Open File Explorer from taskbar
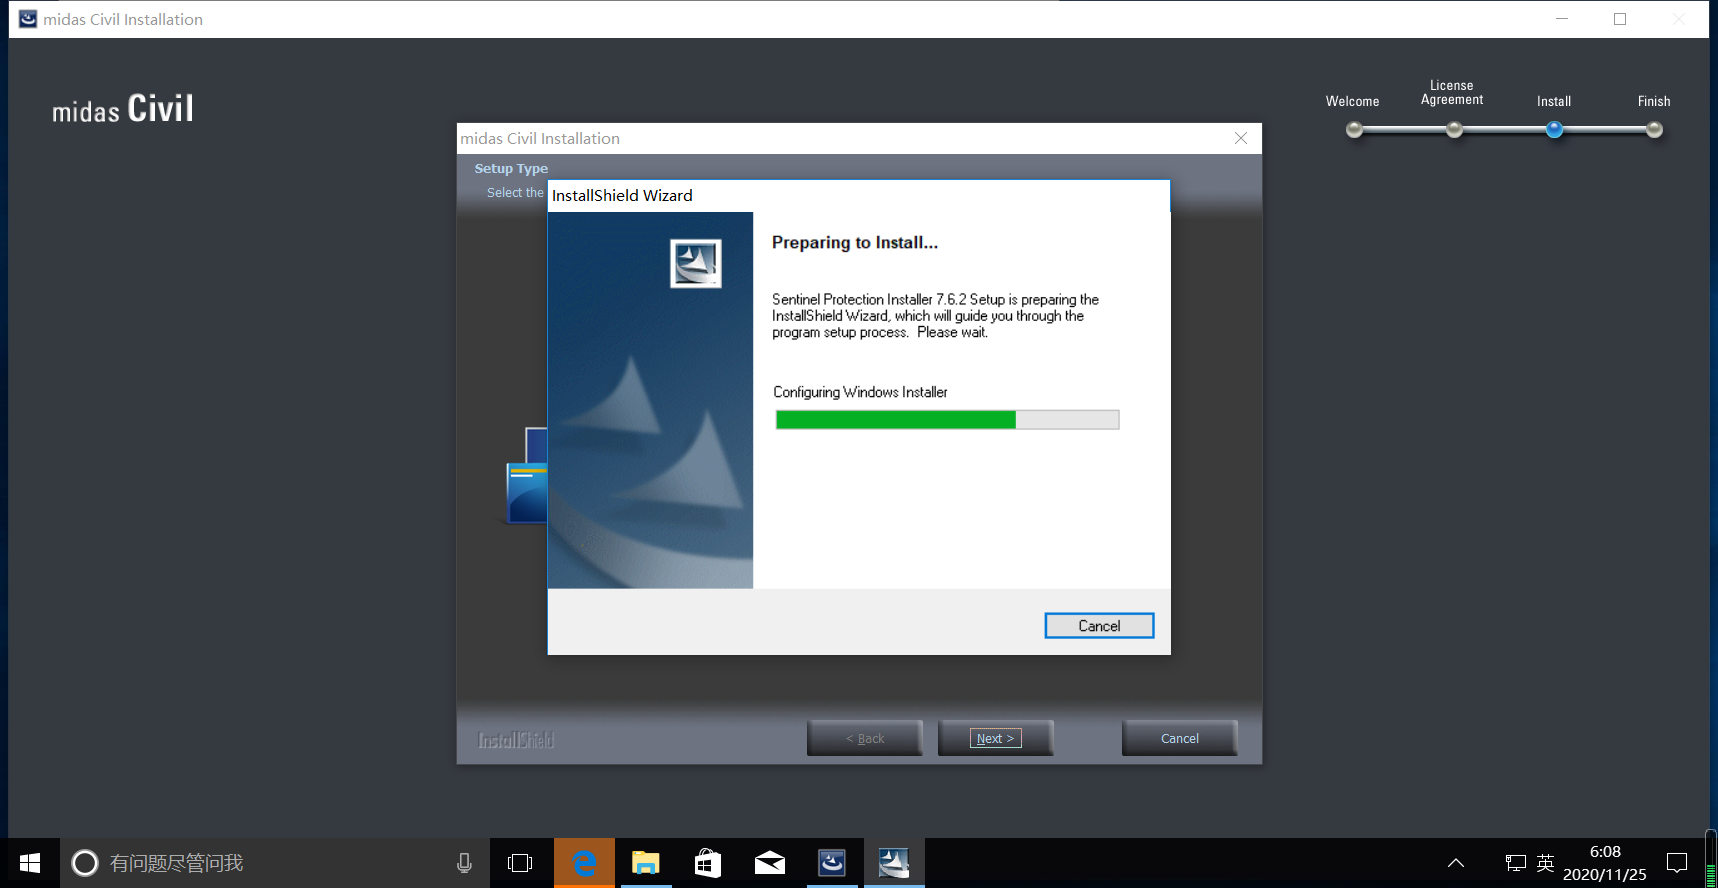Image resolution: width=1718 pixels, height=888 pixels. tap(646, 863)
